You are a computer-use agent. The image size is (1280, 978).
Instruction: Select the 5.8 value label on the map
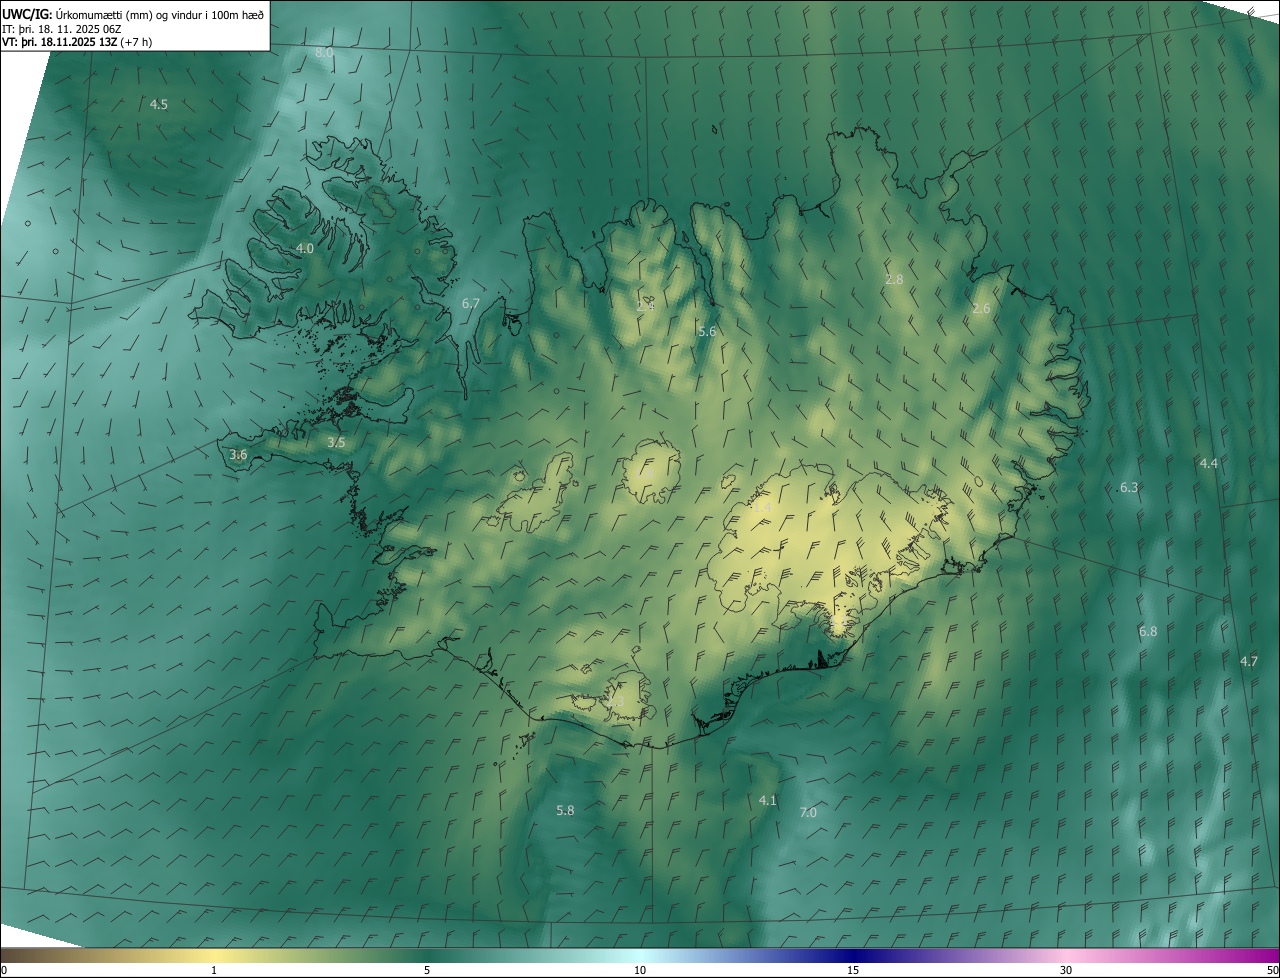565,810
